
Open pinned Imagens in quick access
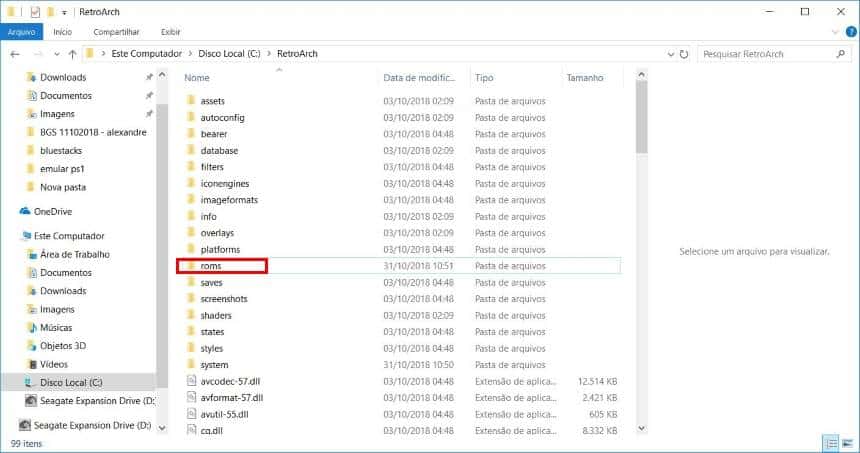click(x=57, y=114)
